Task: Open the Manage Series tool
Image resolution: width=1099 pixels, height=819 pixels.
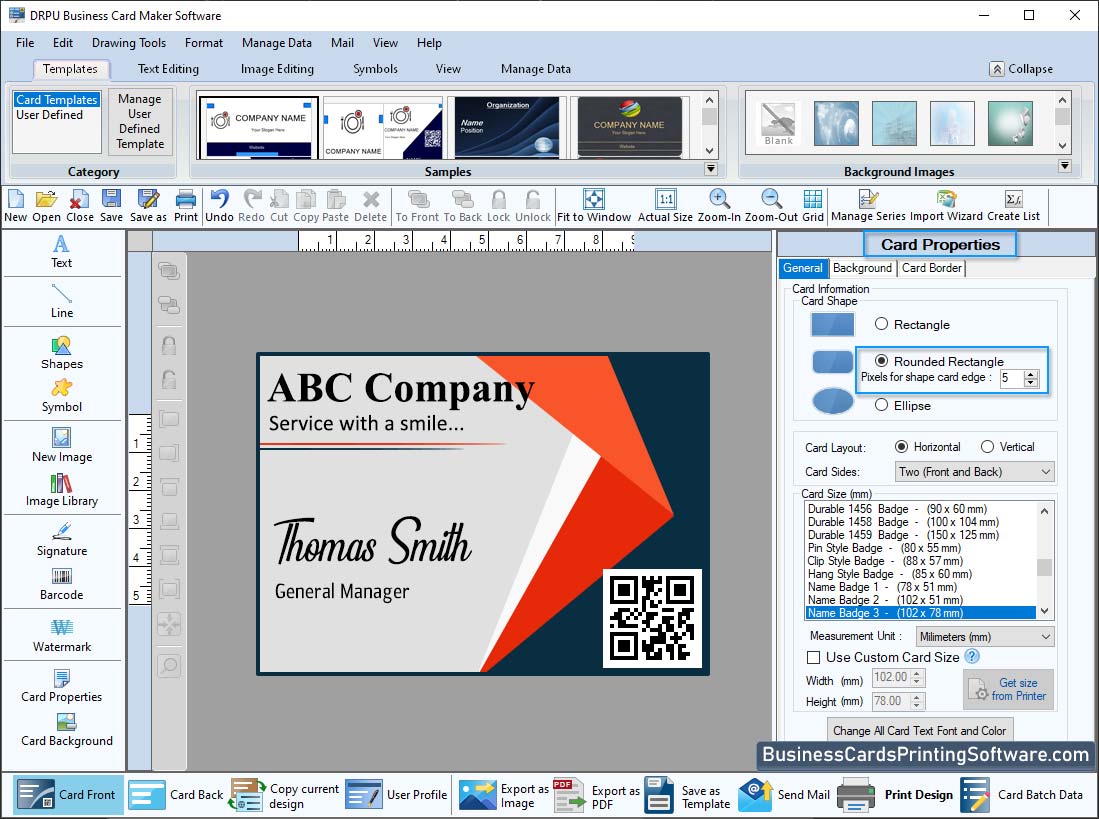Action: [868, 206]
